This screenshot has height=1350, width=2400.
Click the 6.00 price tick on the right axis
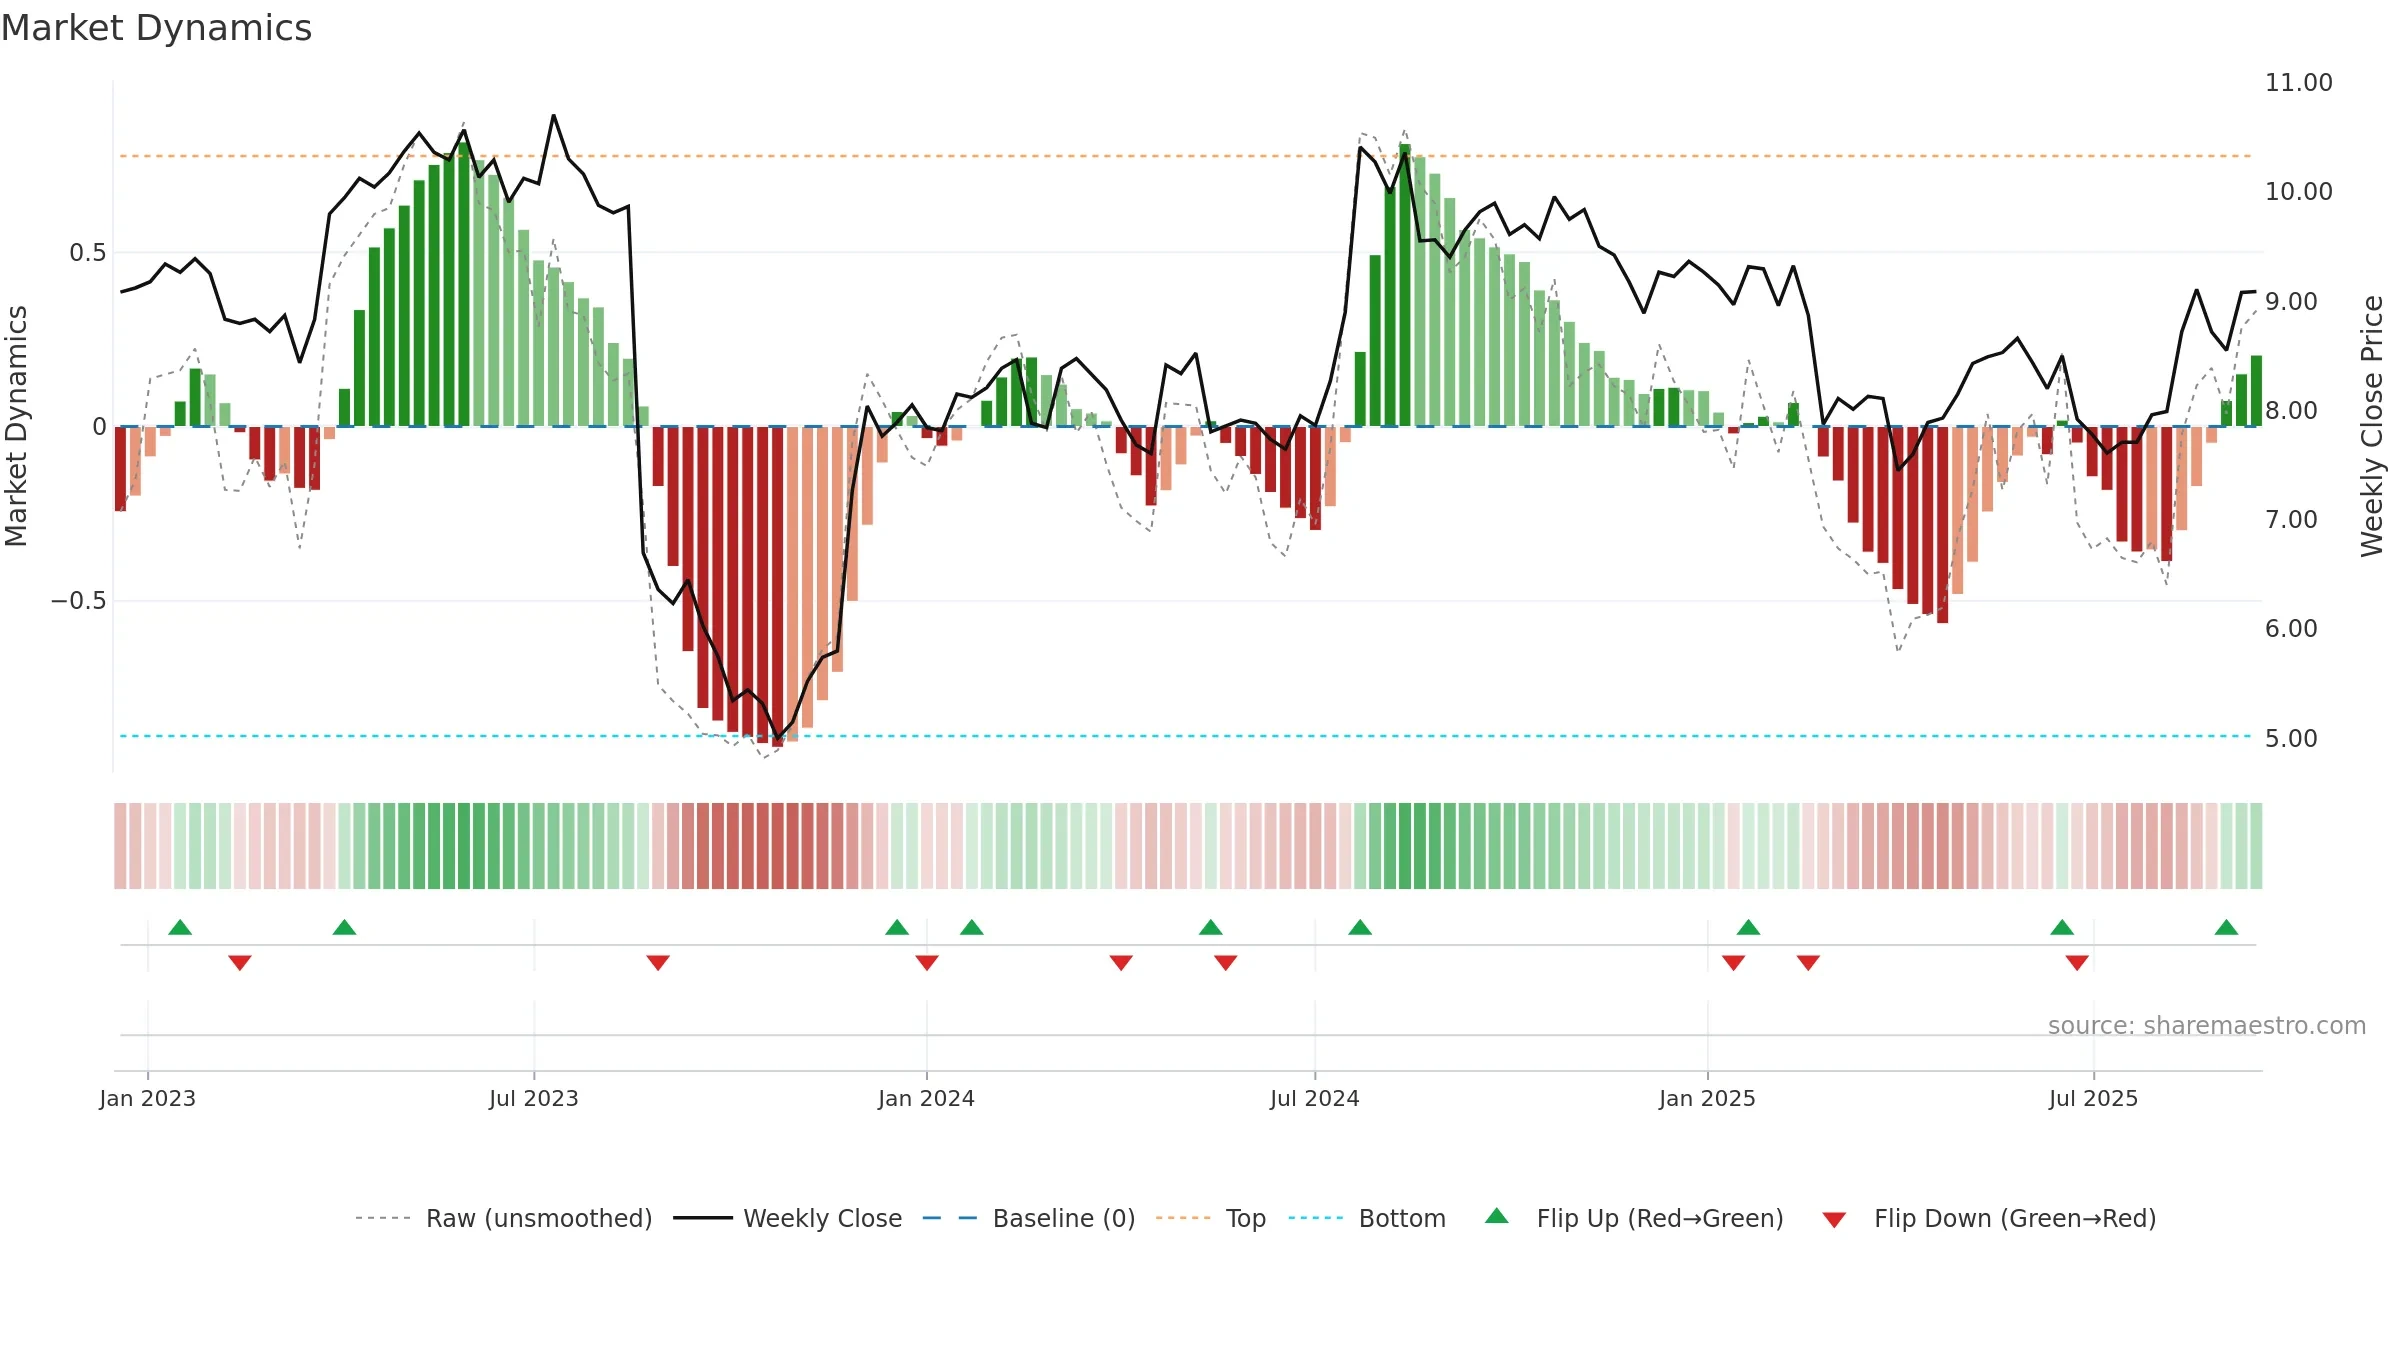coord(2291,629)
